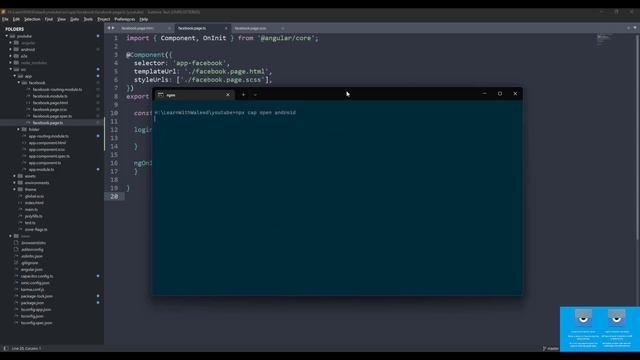Open facebook.page.scss in sidebar
640x360 pixels.
click(x=50, y=109)
